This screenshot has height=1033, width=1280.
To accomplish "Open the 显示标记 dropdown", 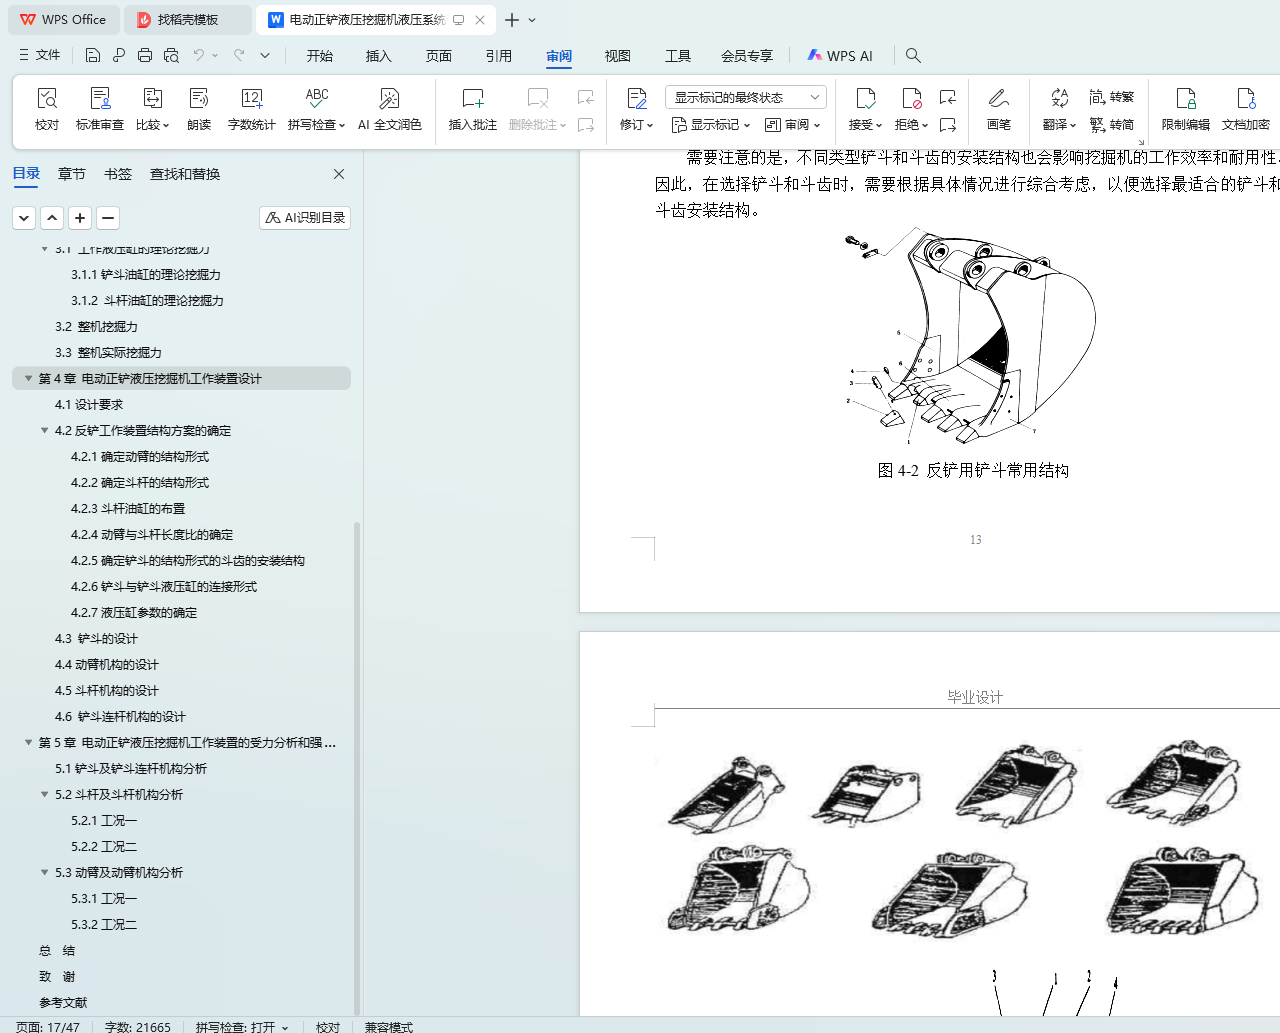I will [711, 125].
